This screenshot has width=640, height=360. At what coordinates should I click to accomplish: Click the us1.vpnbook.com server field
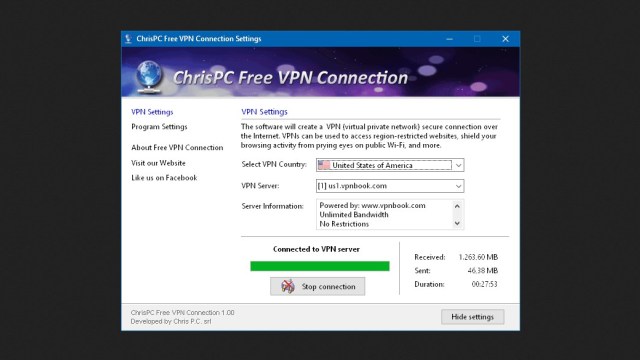coord(390,186)
